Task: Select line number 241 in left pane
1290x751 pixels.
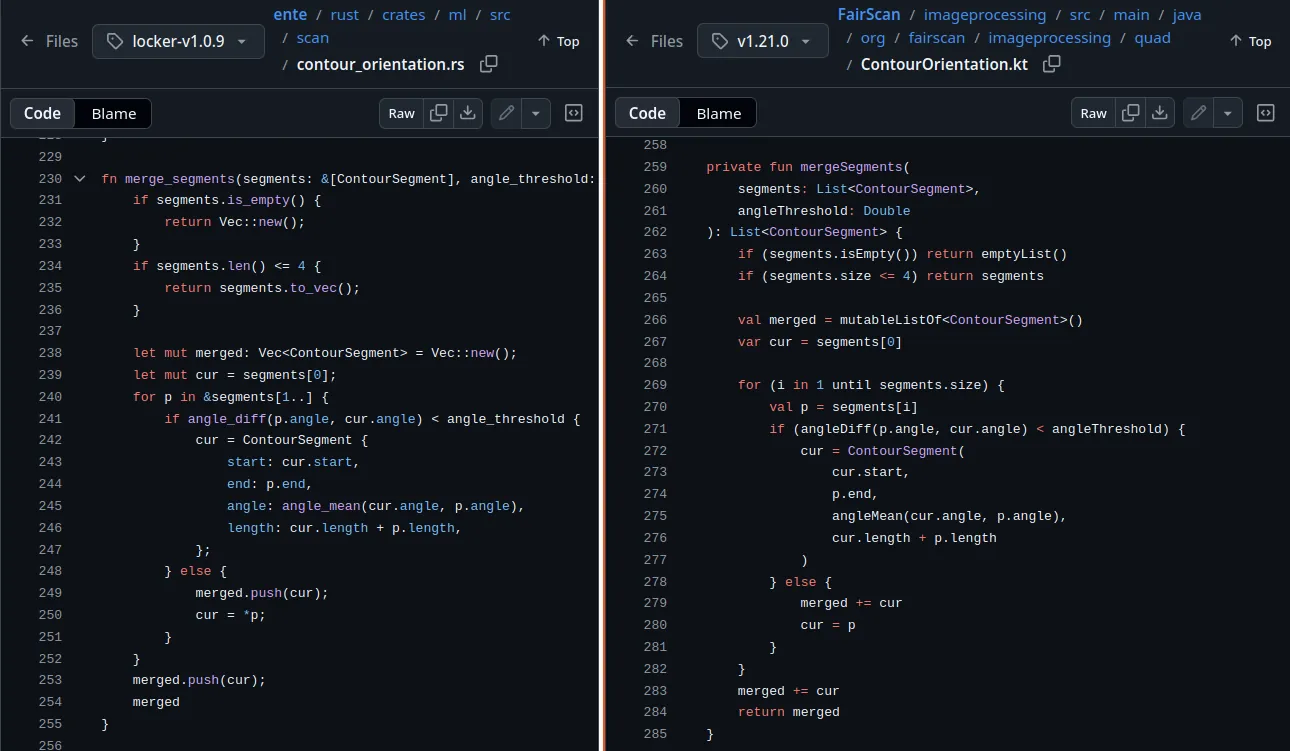Action: pos(50,419)
